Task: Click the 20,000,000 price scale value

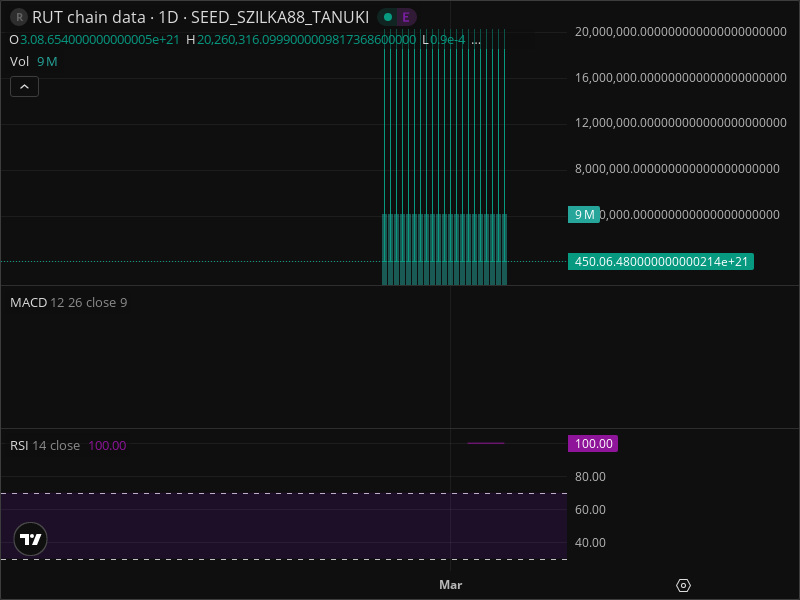Action: pos(681,32)
